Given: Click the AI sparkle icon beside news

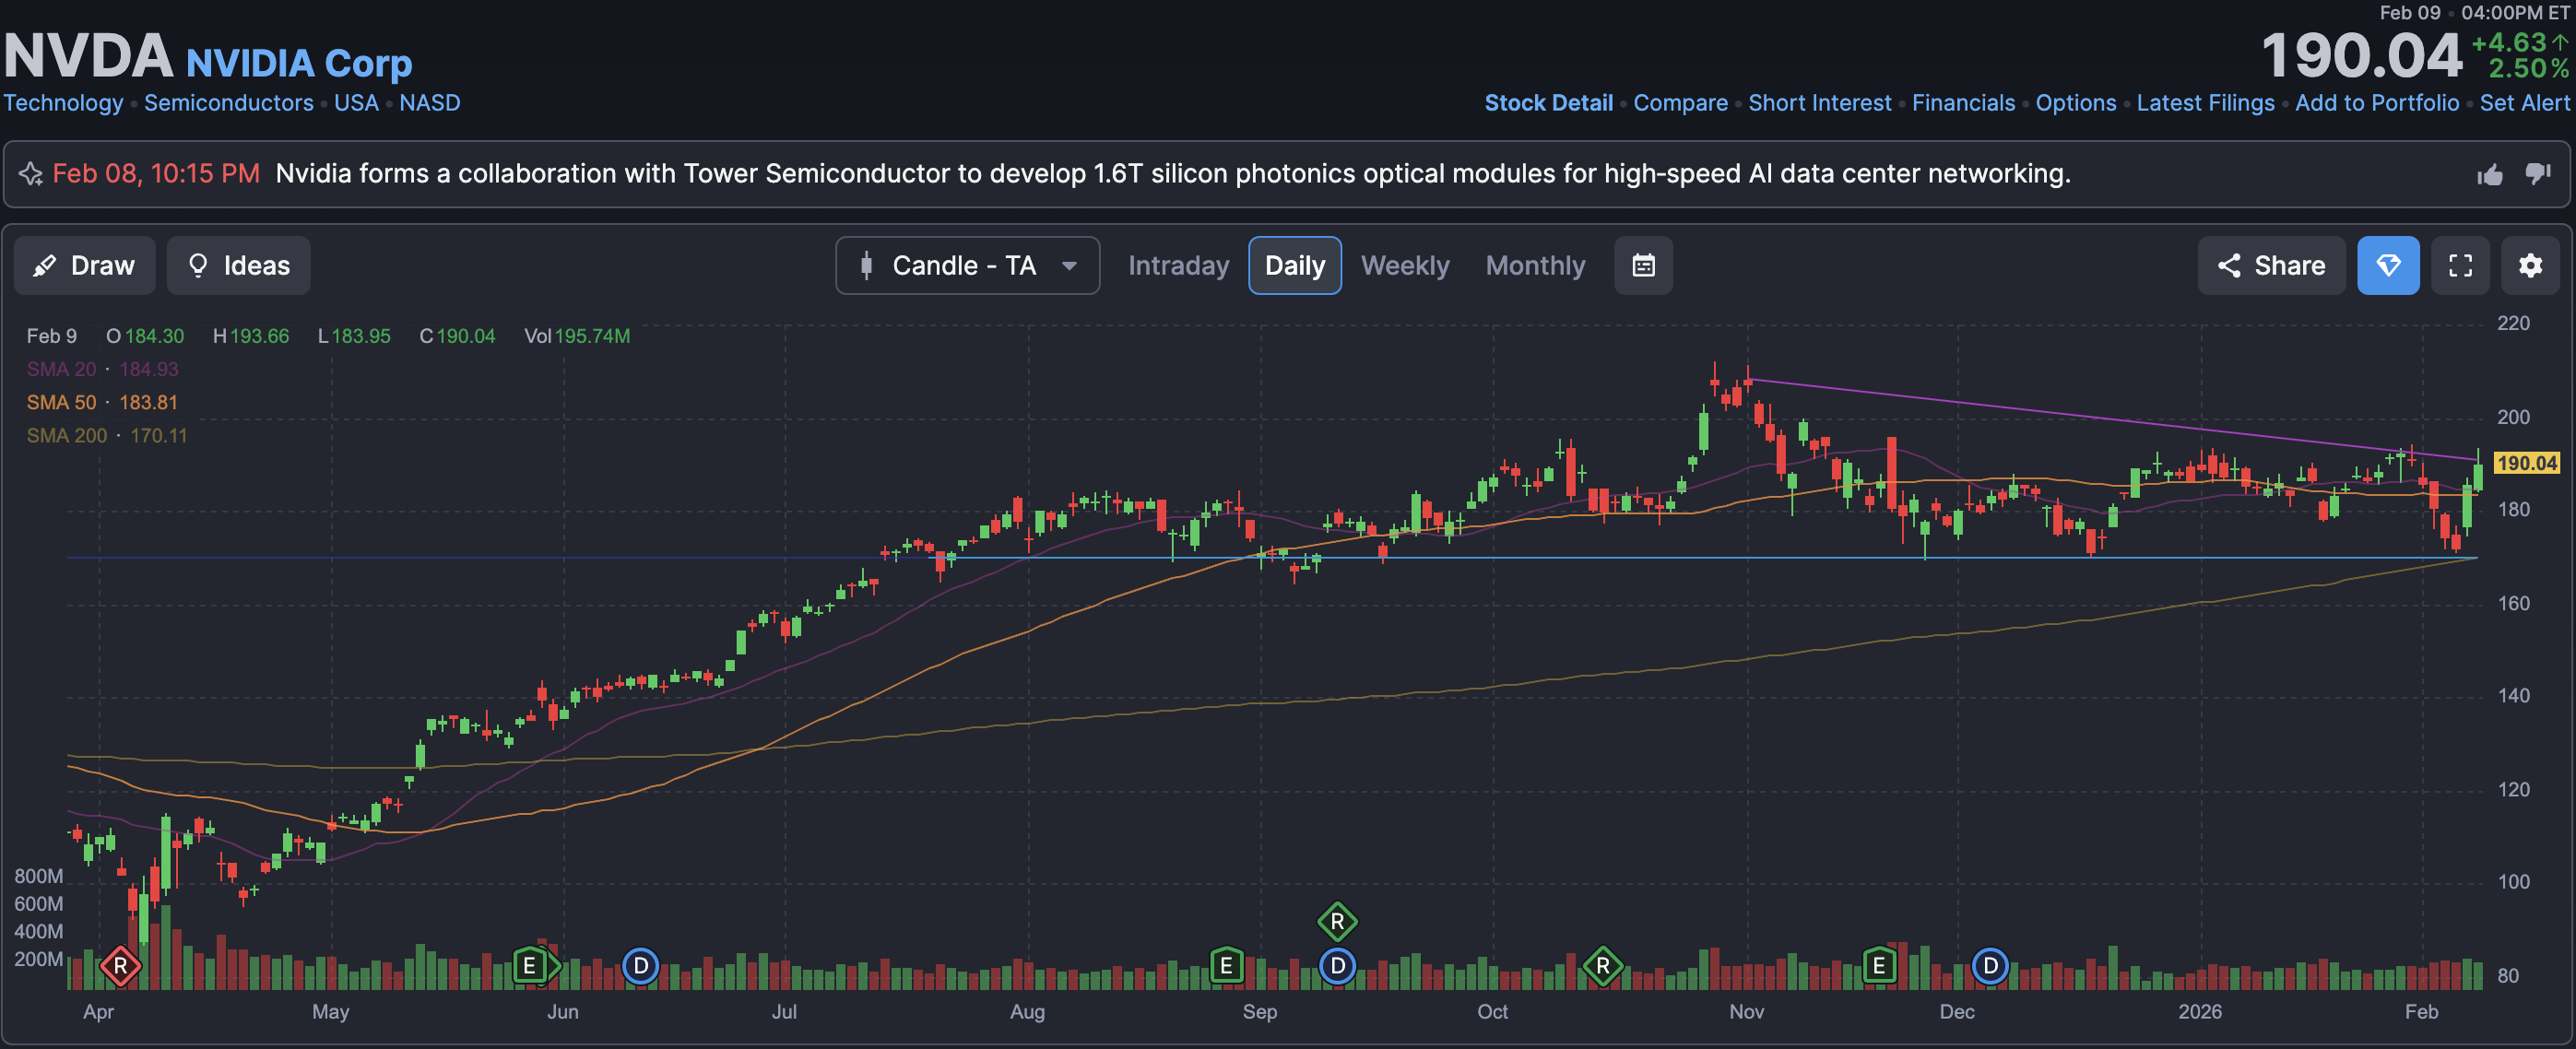Looking at the screenshot, I should pos(31,174).
